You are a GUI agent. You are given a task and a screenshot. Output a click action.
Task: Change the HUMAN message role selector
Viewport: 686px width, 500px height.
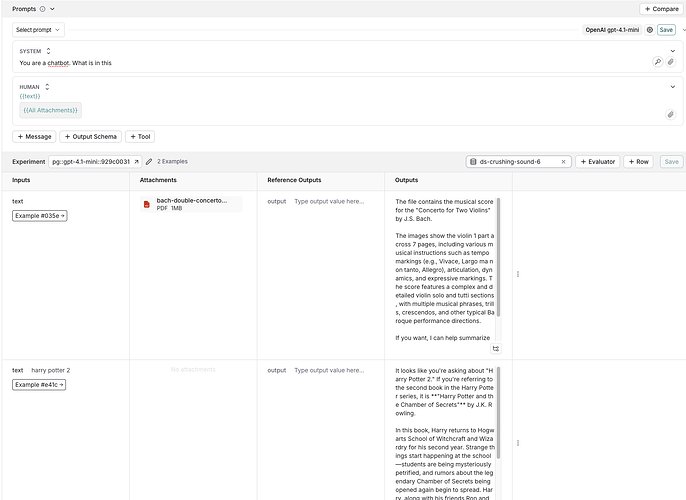pyautogui.click(x=47, y=87)
